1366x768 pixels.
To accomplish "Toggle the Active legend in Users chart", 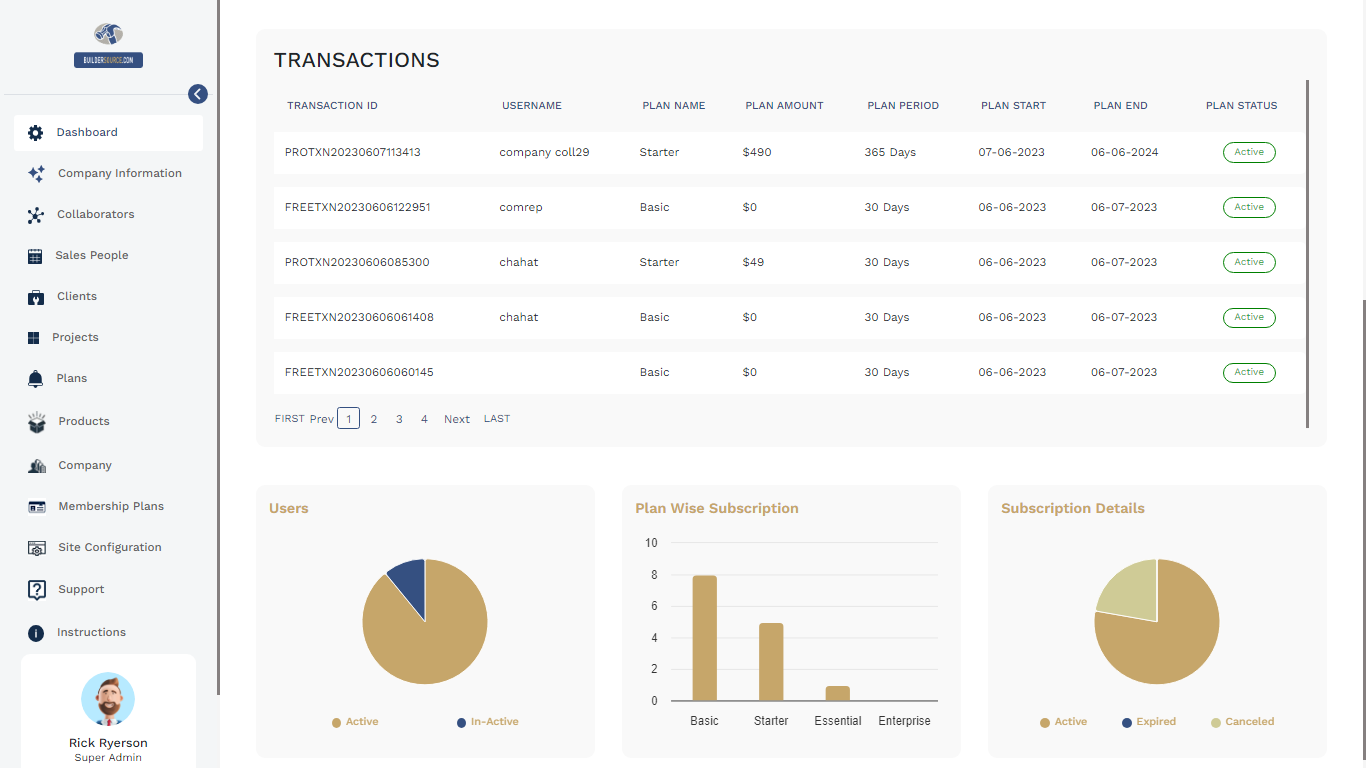I will point(355,722).
